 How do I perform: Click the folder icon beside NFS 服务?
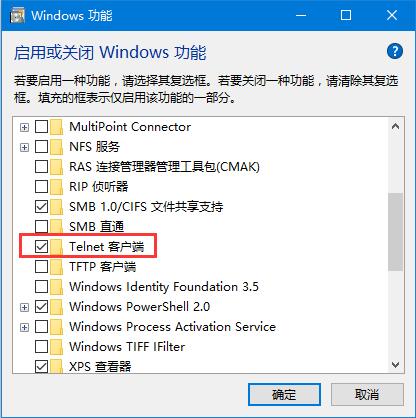click(57, 147)
